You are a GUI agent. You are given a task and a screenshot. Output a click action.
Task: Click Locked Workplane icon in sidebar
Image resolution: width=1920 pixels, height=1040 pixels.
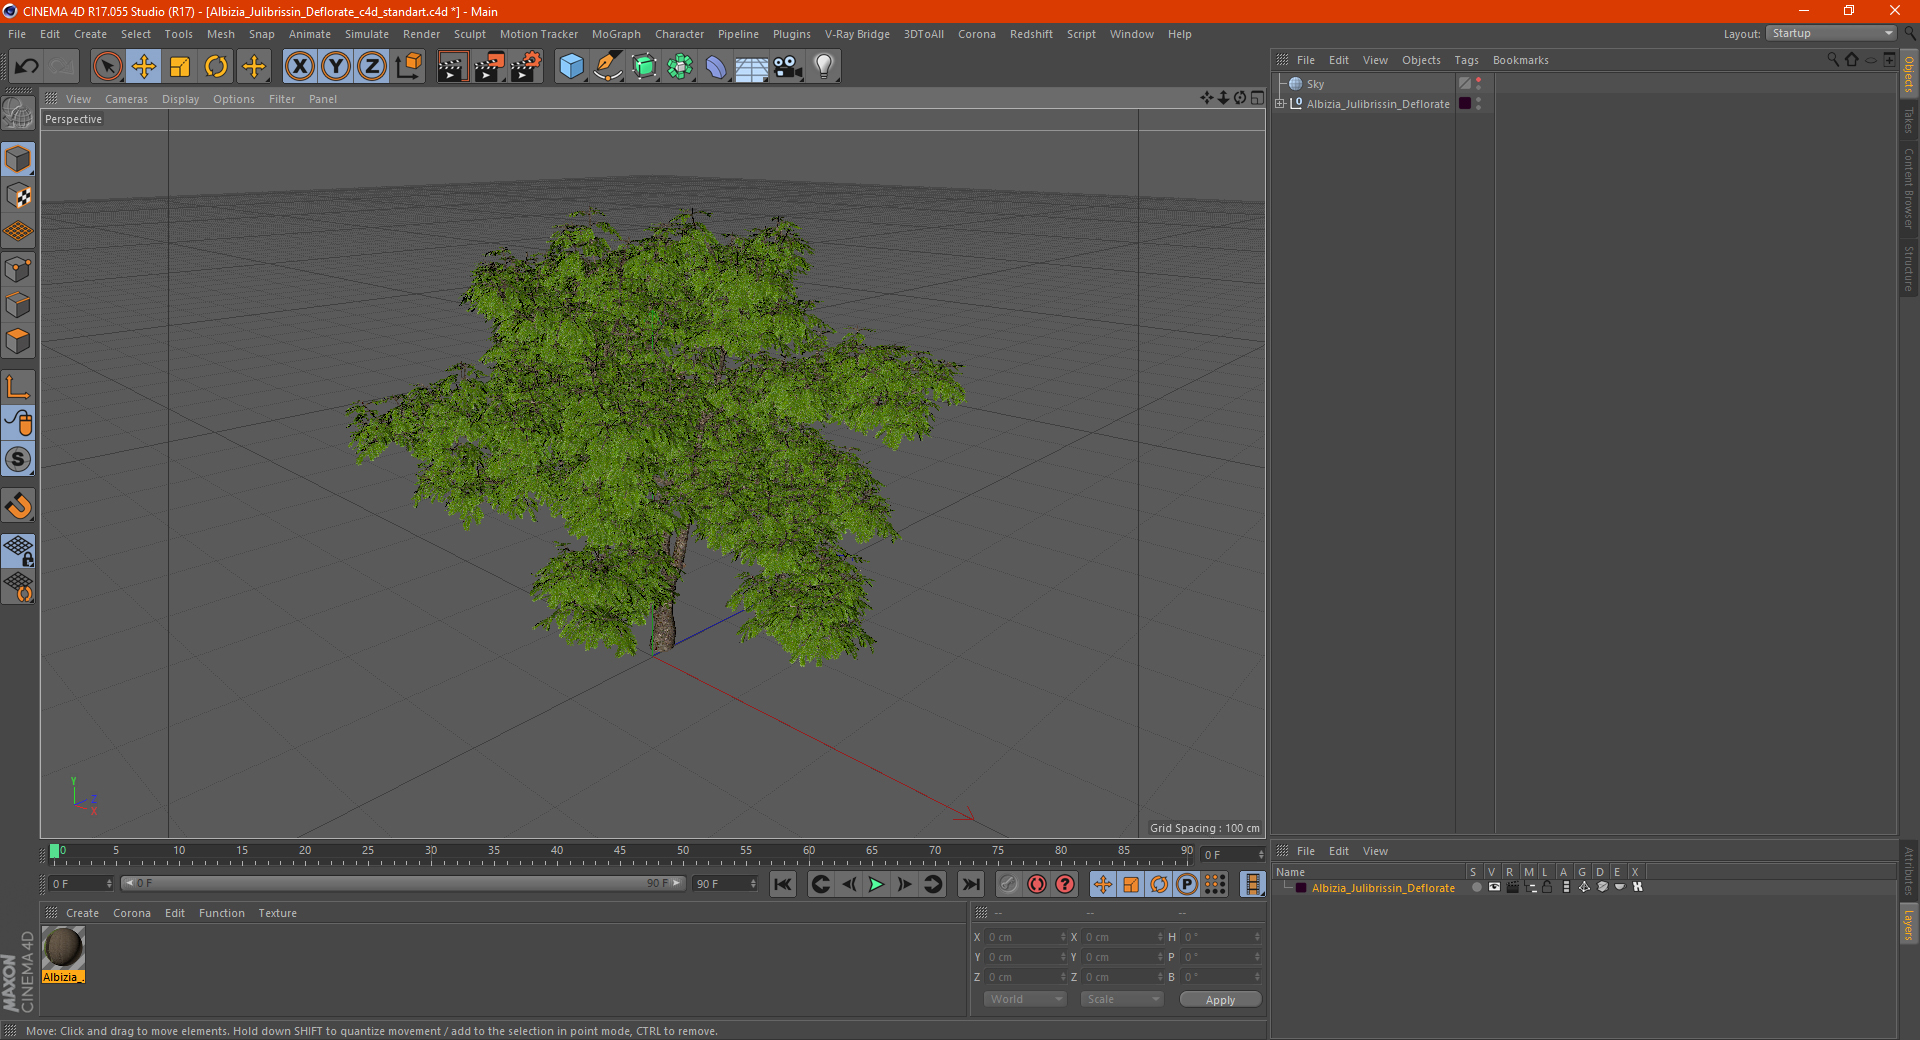19,550
